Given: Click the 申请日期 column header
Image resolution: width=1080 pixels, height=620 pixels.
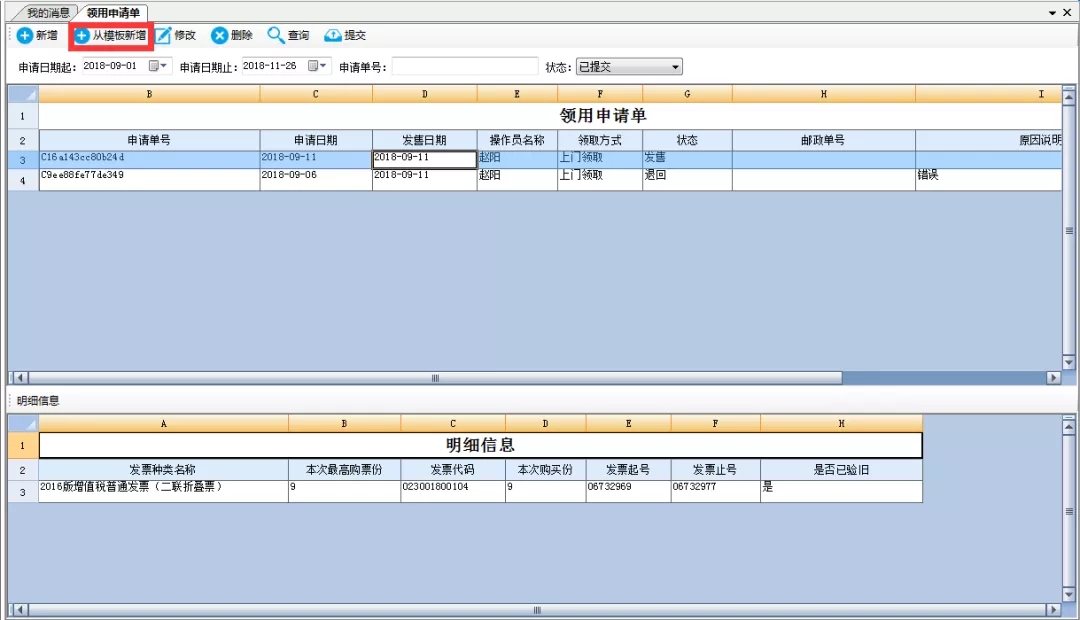Looking at the screenshot, I should [x=315, y=140].
